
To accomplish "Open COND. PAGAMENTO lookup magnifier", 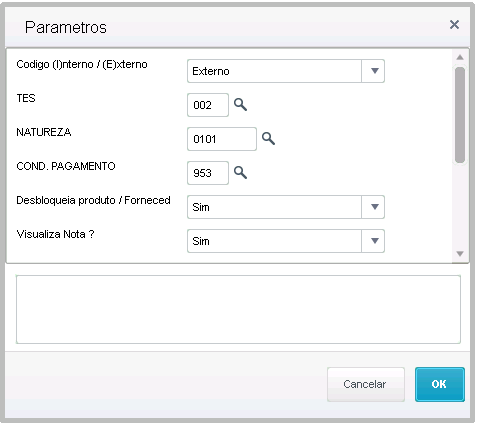I will pyautogui.click(x=240, y=173).
